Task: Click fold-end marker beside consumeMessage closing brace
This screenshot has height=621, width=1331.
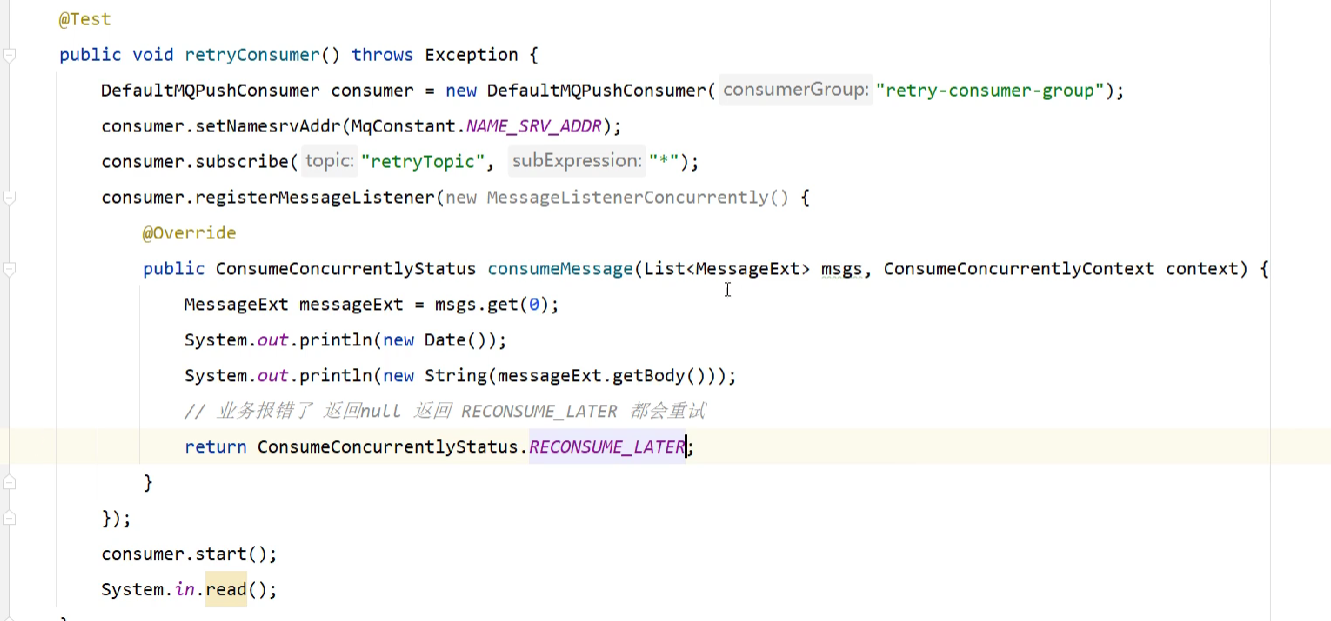Action: coord(9,483)
